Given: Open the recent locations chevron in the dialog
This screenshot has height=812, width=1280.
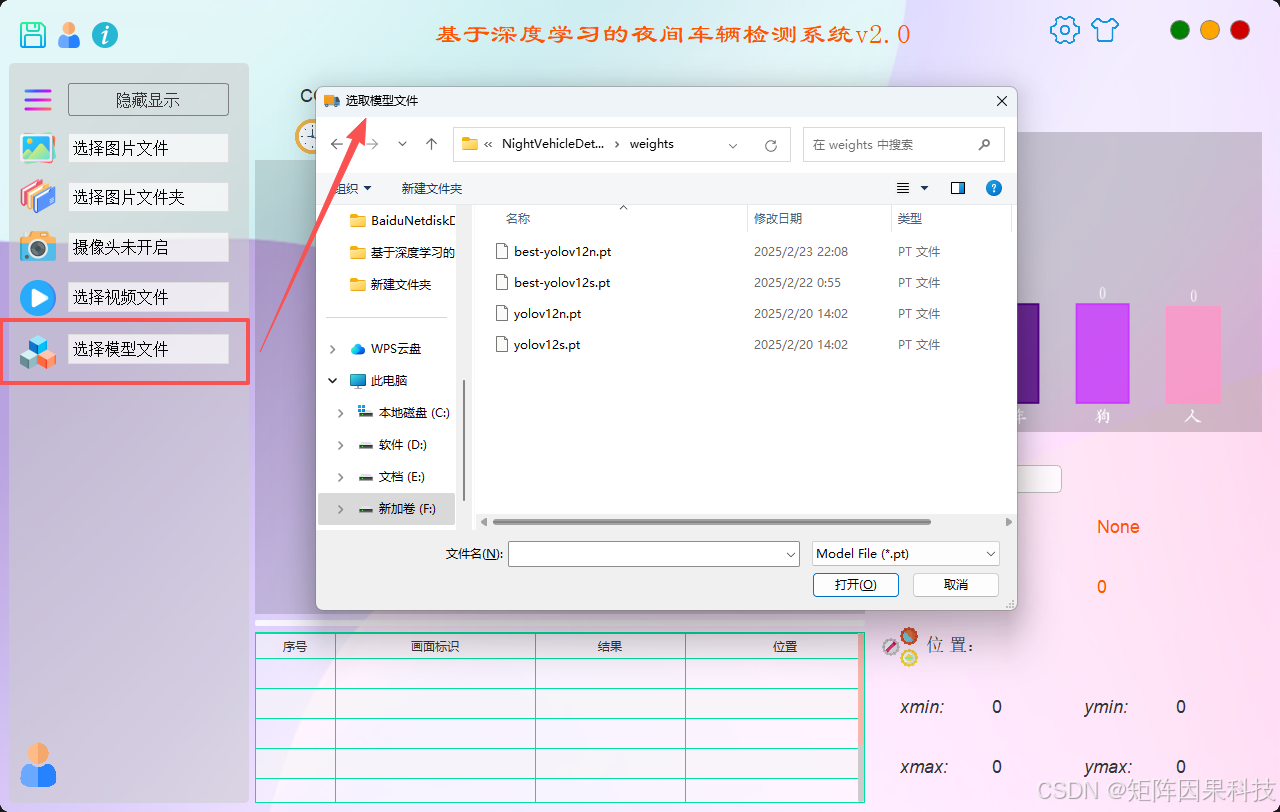Looking at the screenshot, I should point(402,144).
